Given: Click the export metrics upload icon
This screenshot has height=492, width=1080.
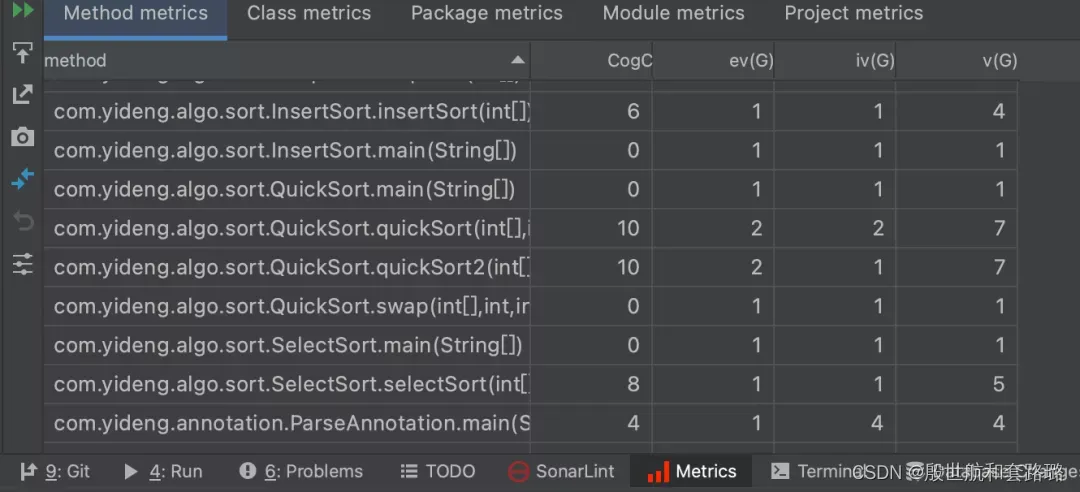Looking at the screenshot, I should coord(22,52).
